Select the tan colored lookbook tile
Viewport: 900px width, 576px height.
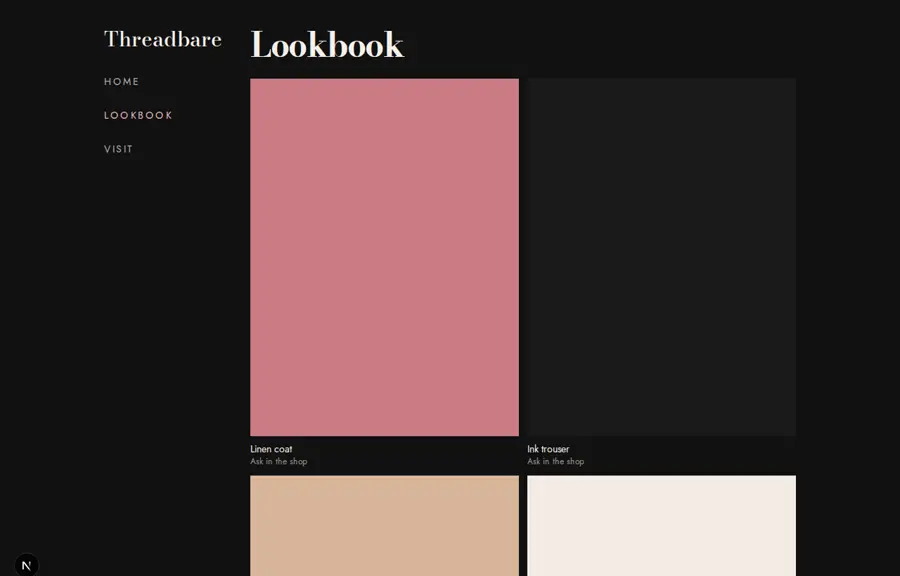click(384, 526)
